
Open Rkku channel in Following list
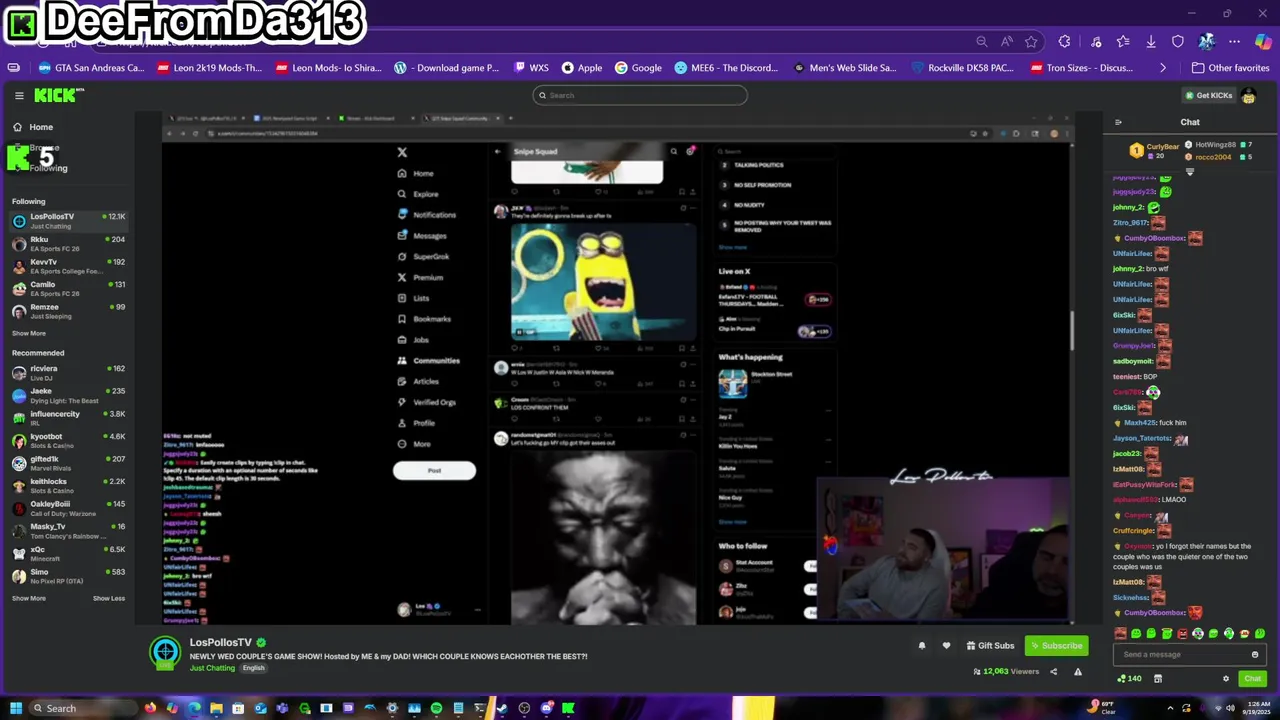(68, 243)
